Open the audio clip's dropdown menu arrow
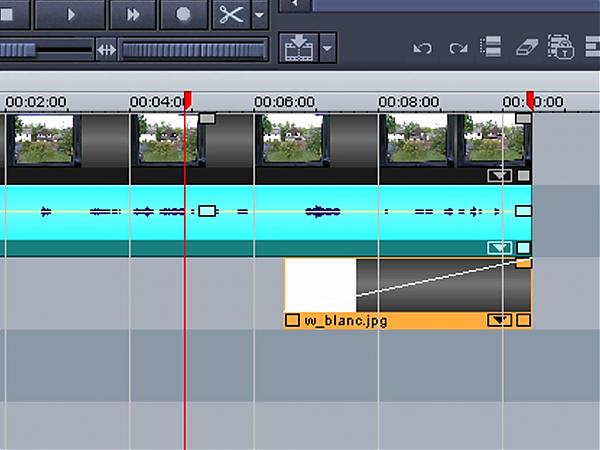The height and width of the screenshot is (450, 600). [x=500, y=248]
